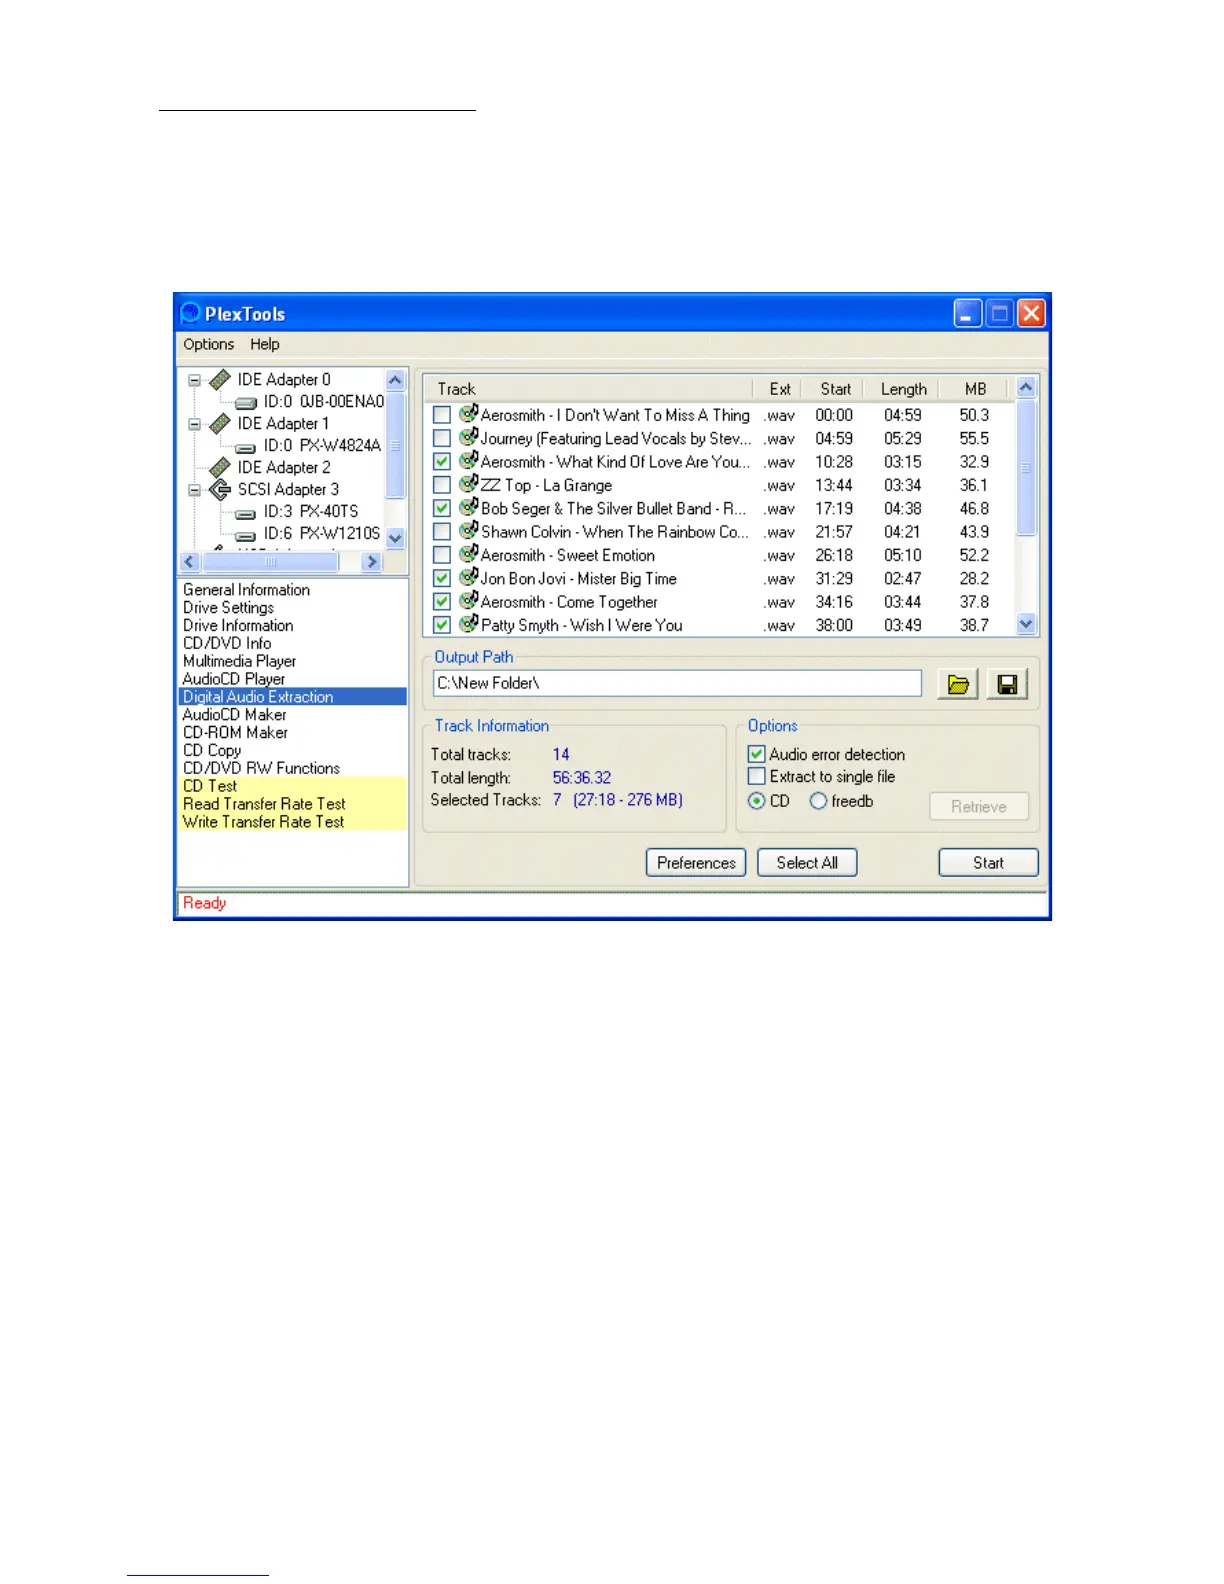Click the Output Path text field
1224x1584 pixels.
pos(677,683)
